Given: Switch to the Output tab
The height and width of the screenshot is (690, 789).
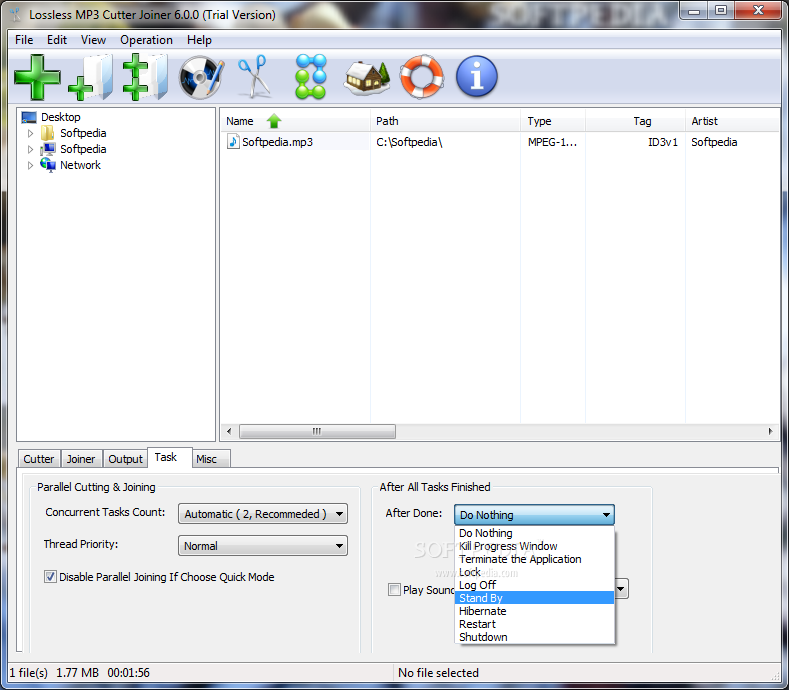Looking at the screenshot, I should 125,459.
